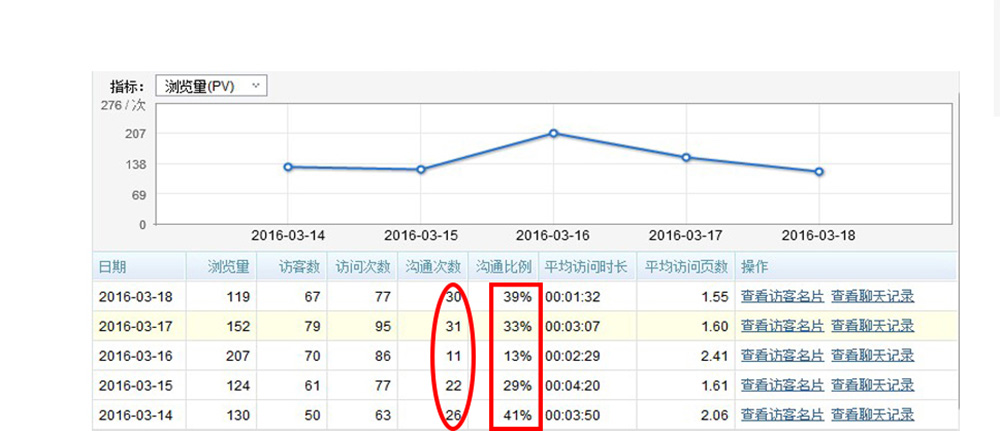The height and width of the screenshot is (431, 1000).
Task: Open 查看访客名片 for 2016-03-17
Action: [782, 326]
